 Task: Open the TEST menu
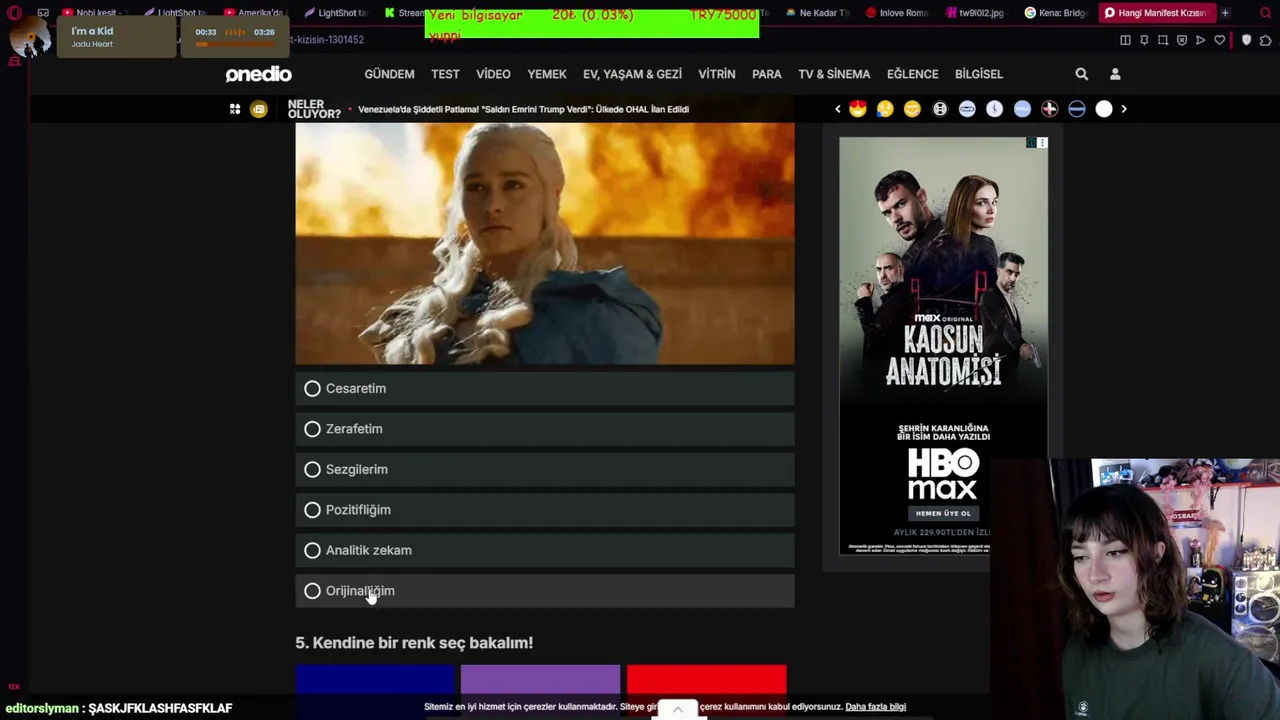click(445, 74)
